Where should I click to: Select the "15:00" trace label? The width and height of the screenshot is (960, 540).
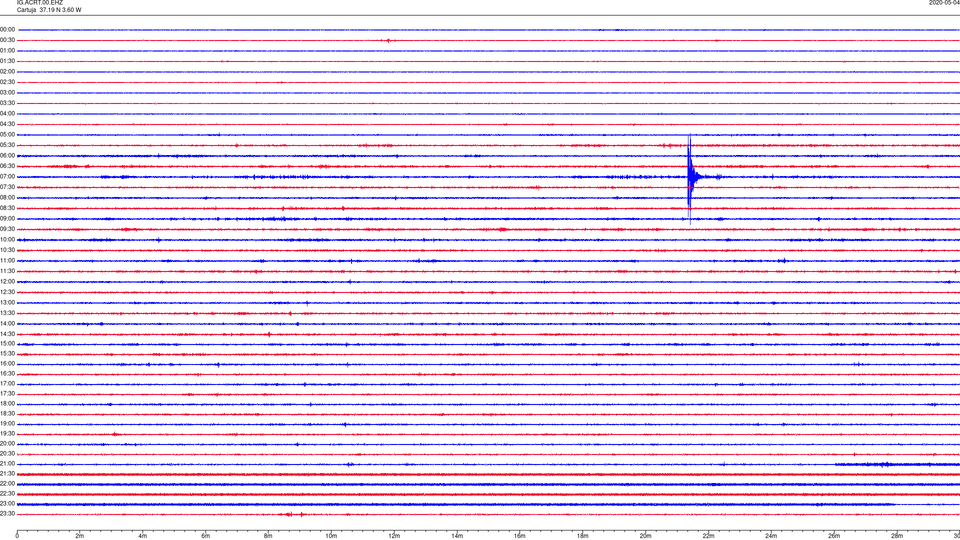tap(7, 343)
